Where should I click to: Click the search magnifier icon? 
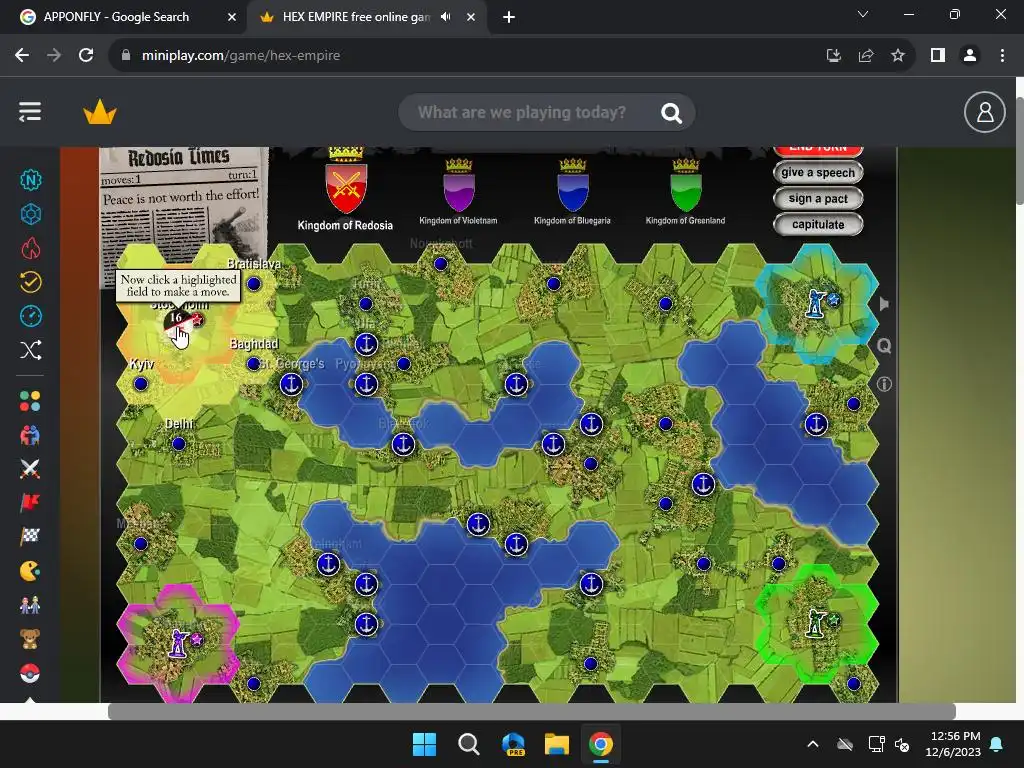pyautogui.click(x=671, y=113)
